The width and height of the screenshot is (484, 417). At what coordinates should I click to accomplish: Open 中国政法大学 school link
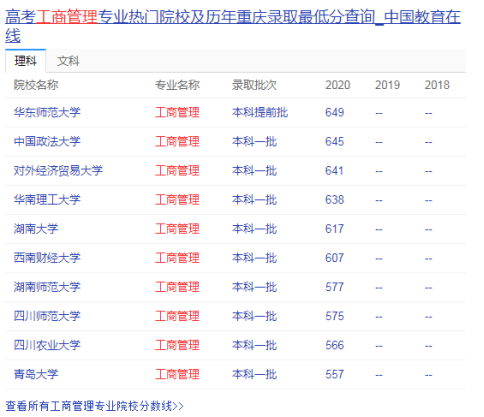47,141
